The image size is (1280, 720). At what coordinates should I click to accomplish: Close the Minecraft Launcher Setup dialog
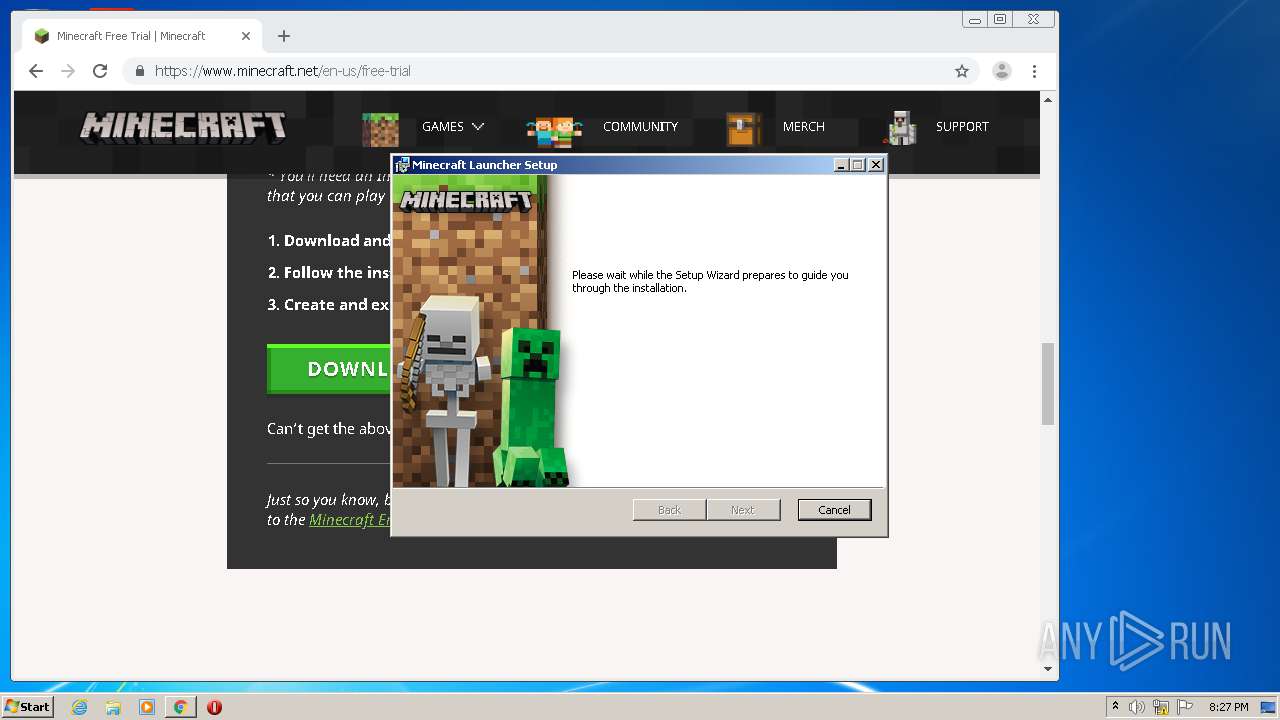coord(876,165)
